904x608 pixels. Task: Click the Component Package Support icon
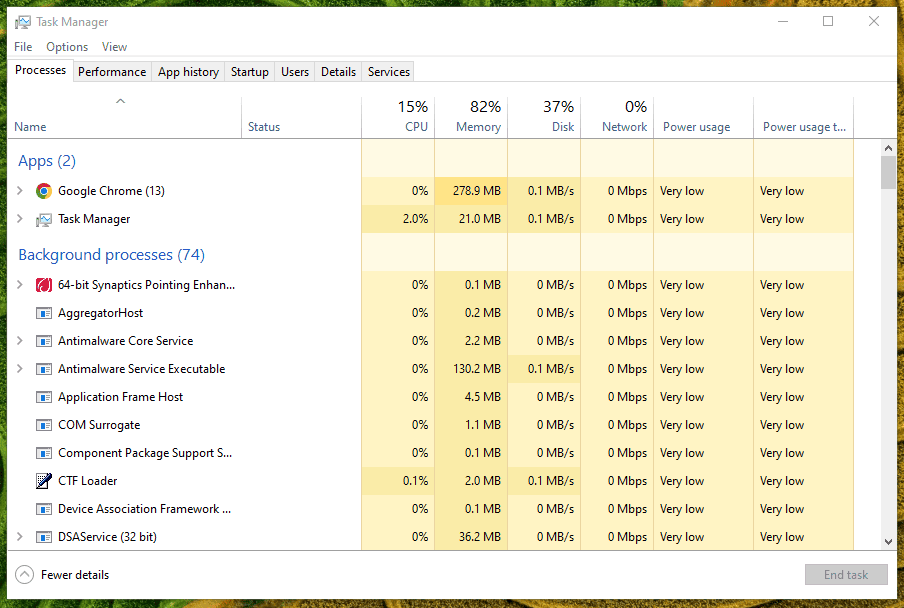(44, 453)
